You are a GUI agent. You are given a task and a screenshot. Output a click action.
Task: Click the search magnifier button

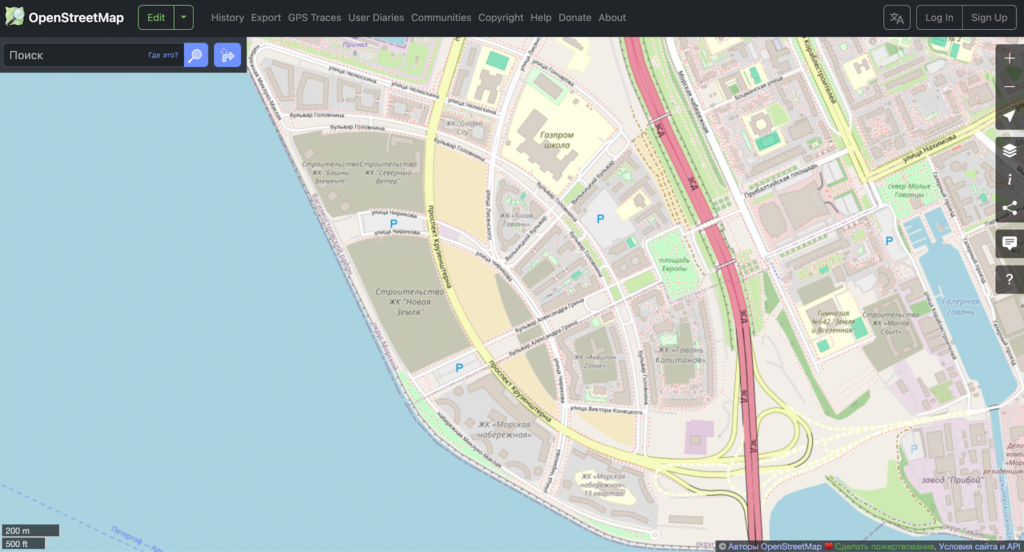[196, 55]
